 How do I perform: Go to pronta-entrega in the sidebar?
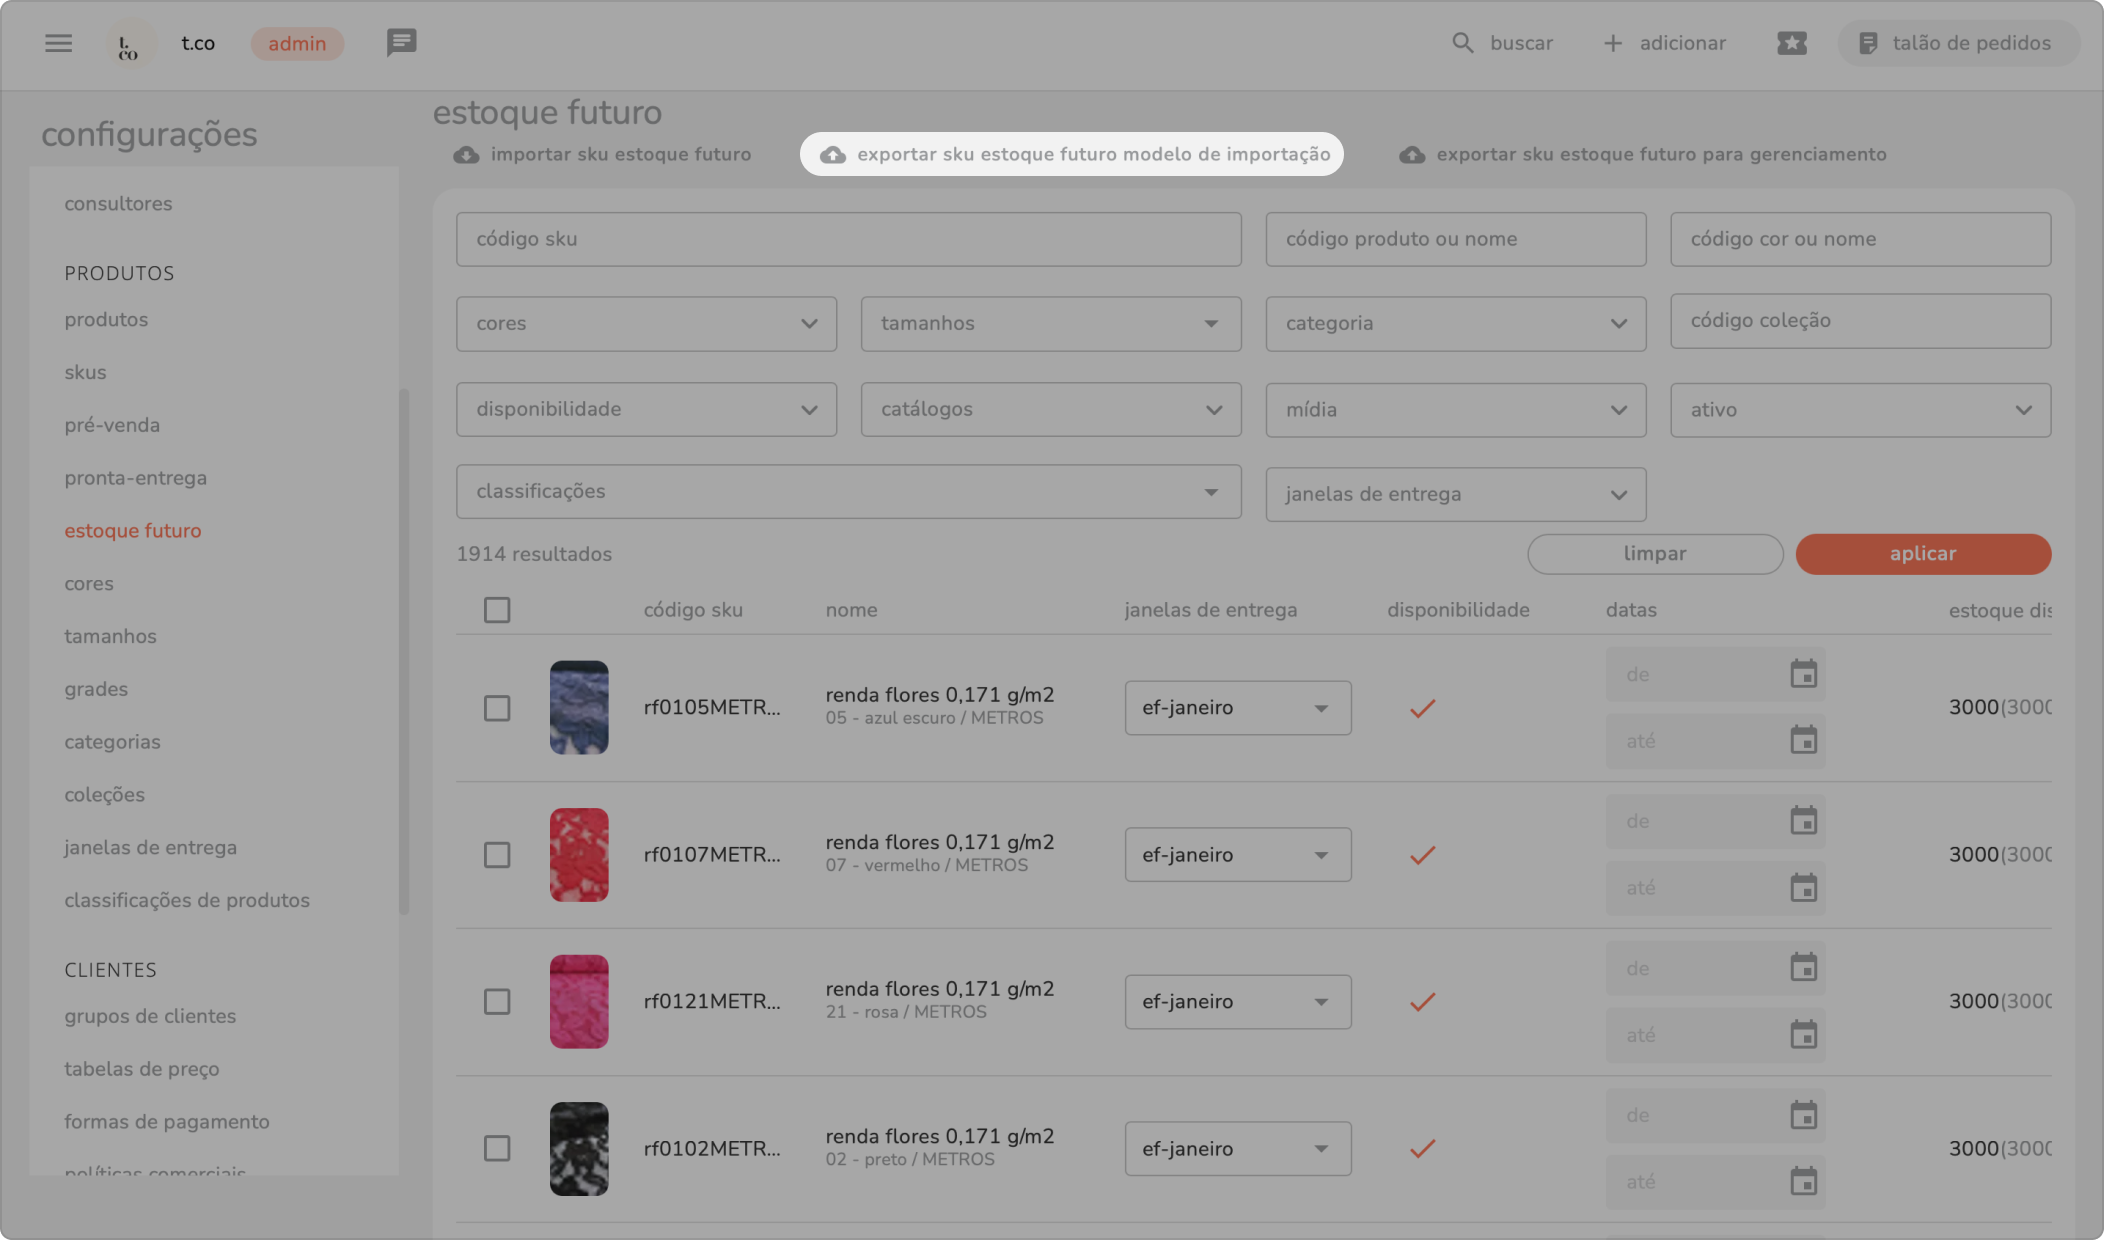[136, 478]
